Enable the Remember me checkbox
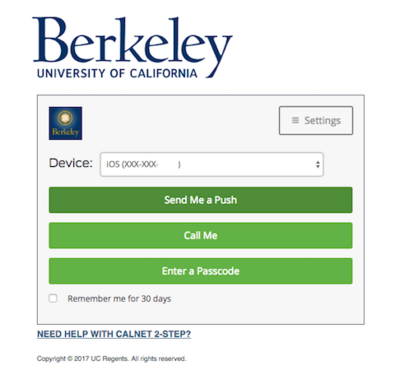This screenshot has width=400, height=370. pyautogui.click(x=53, y=298)
